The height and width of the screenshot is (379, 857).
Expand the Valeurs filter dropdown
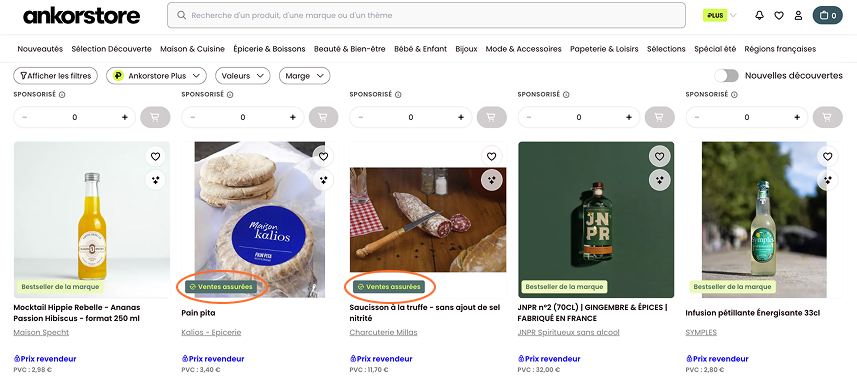coord(243,76)
